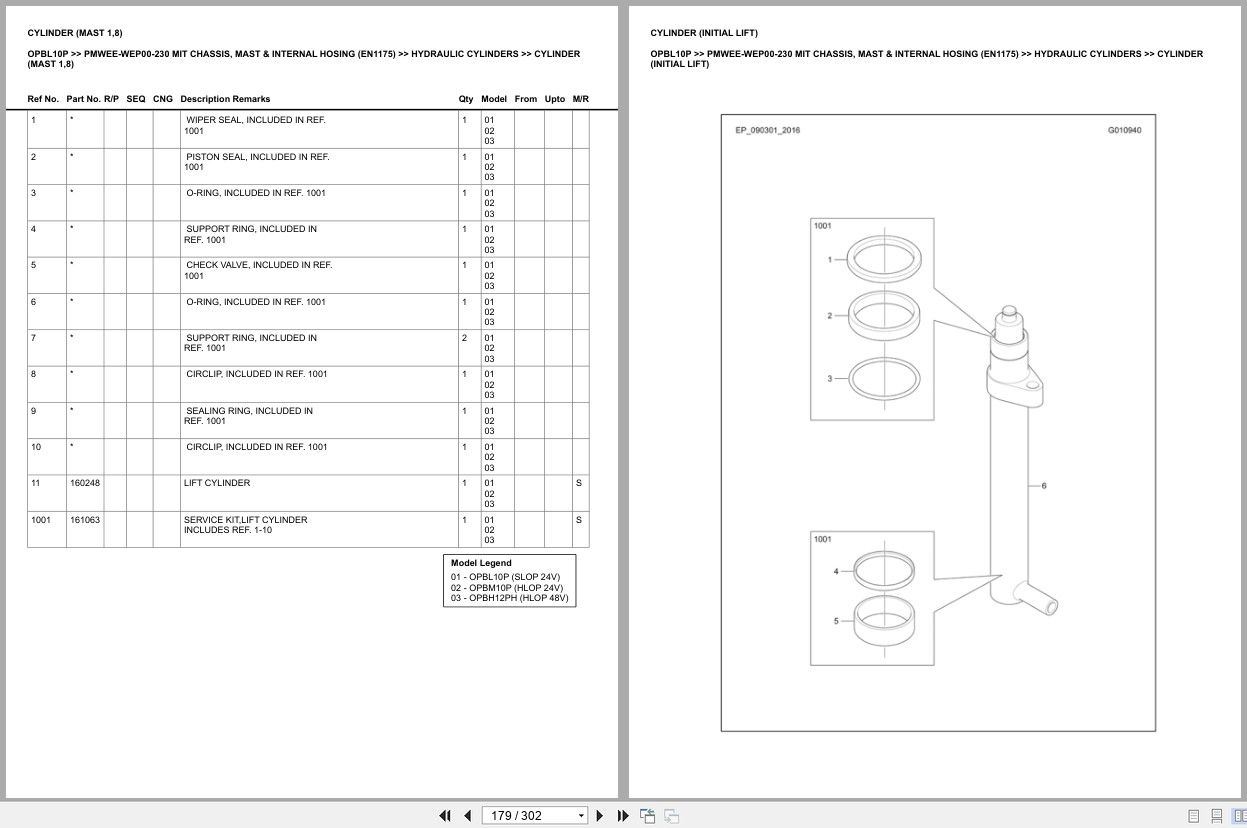The image size is (1247, 828).
Task: Click part number 160248
Action: pos(85,483)
